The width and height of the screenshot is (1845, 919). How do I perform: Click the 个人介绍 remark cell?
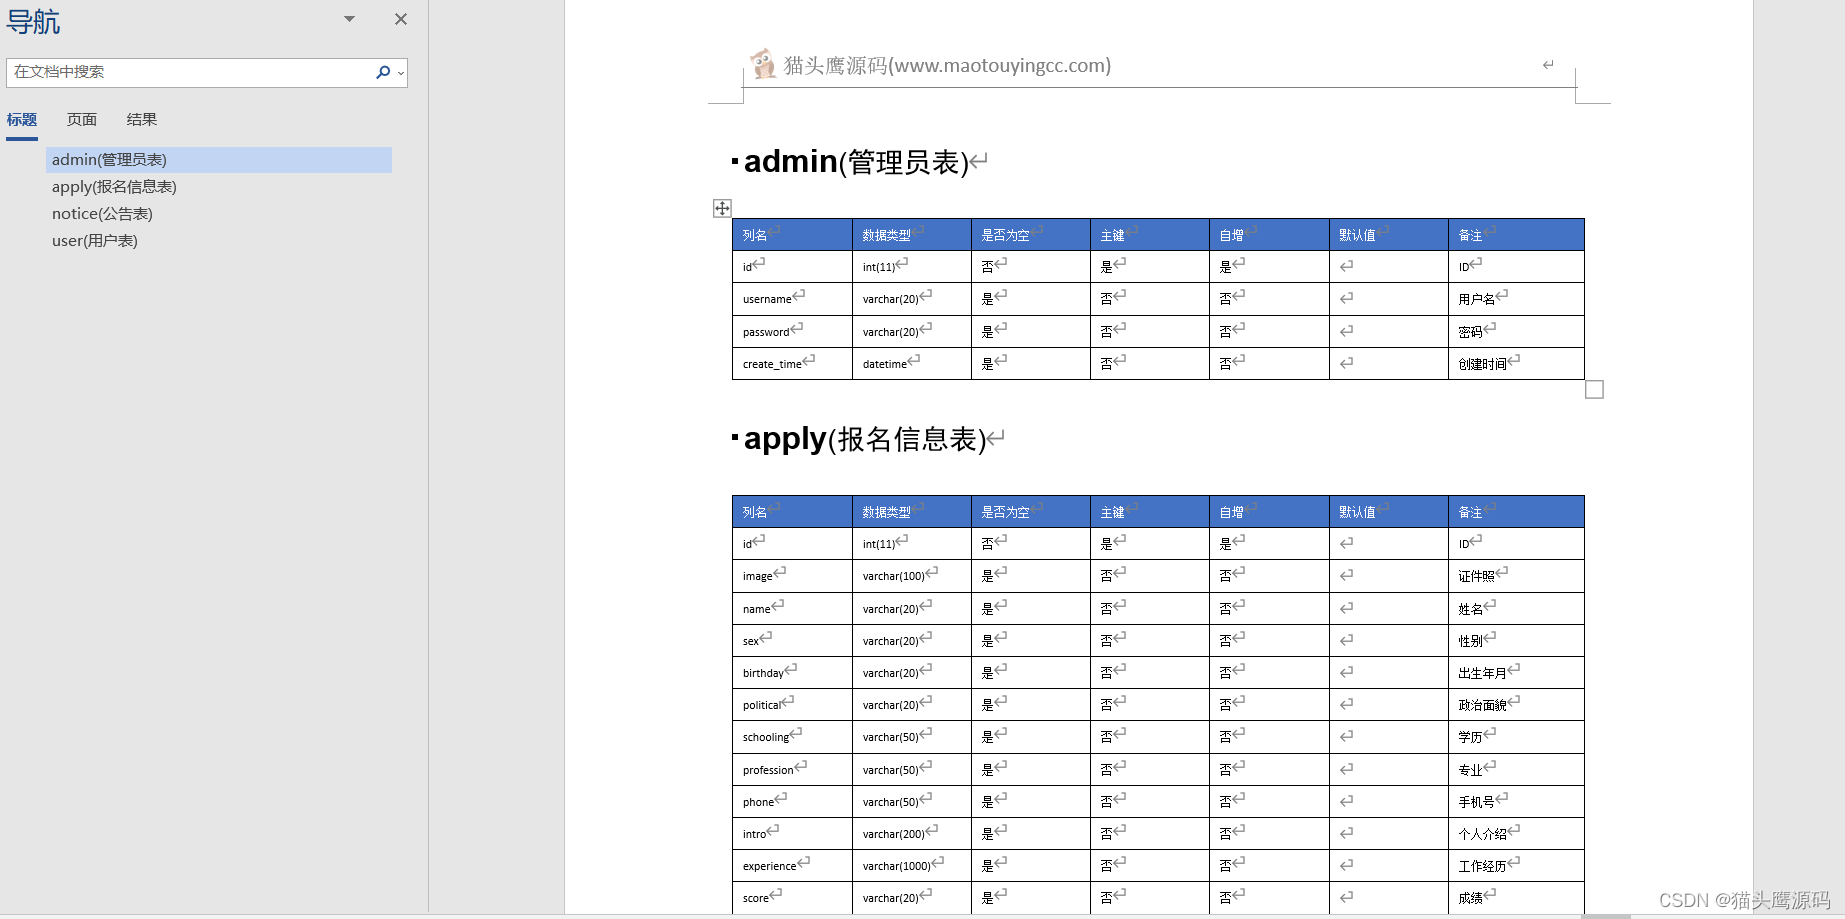(1516, 834)
